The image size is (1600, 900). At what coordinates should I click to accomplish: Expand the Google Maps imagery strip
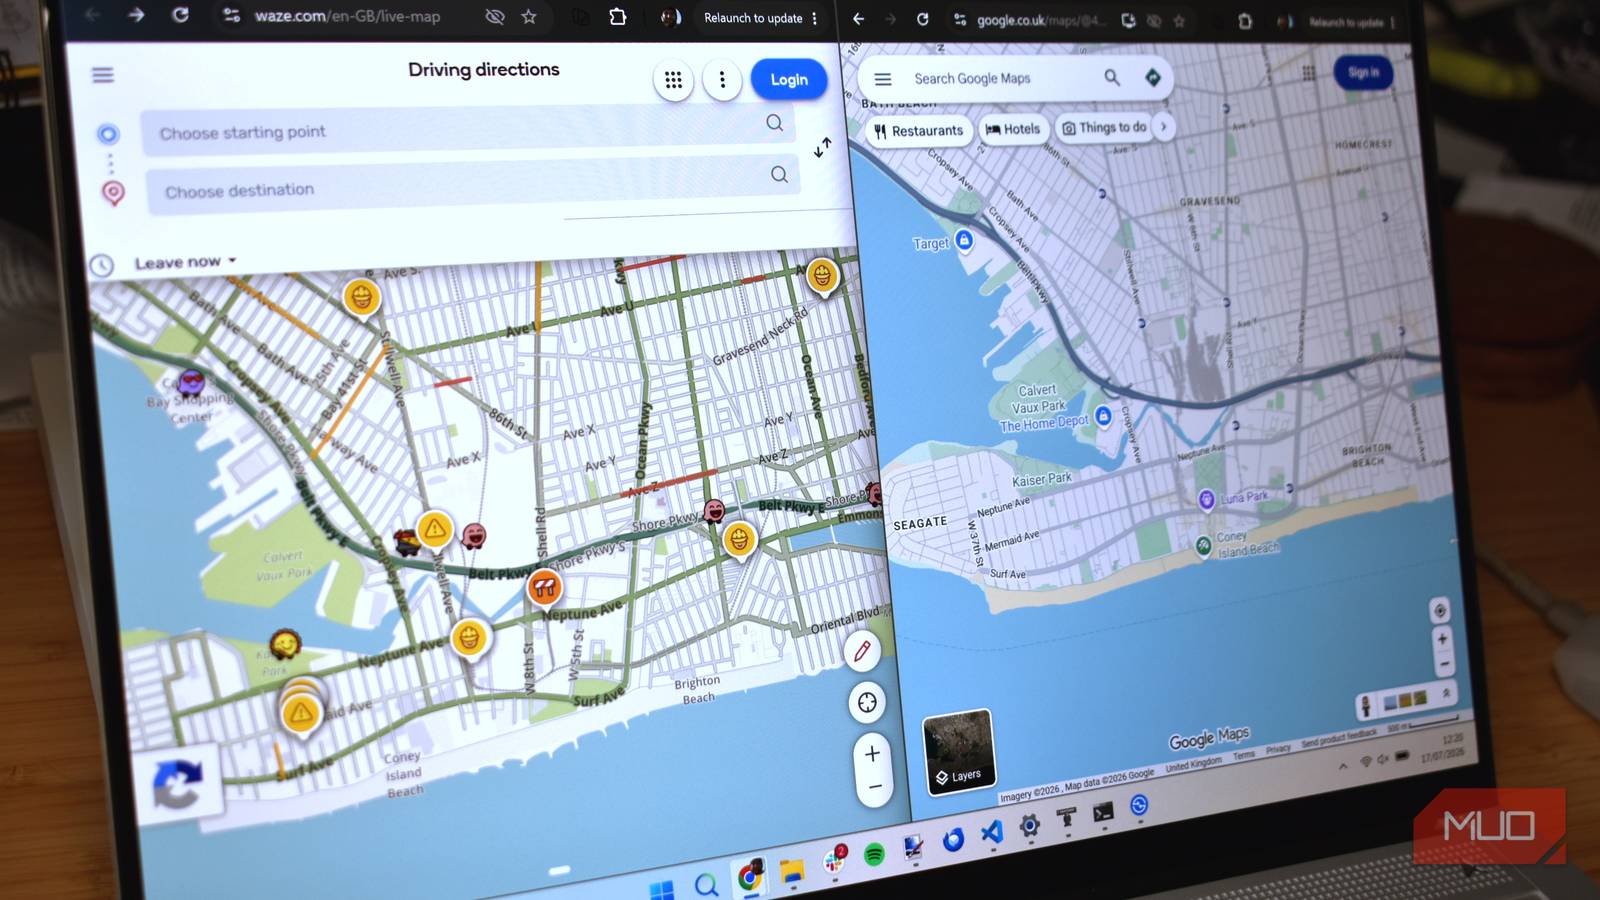[1446, 692]
